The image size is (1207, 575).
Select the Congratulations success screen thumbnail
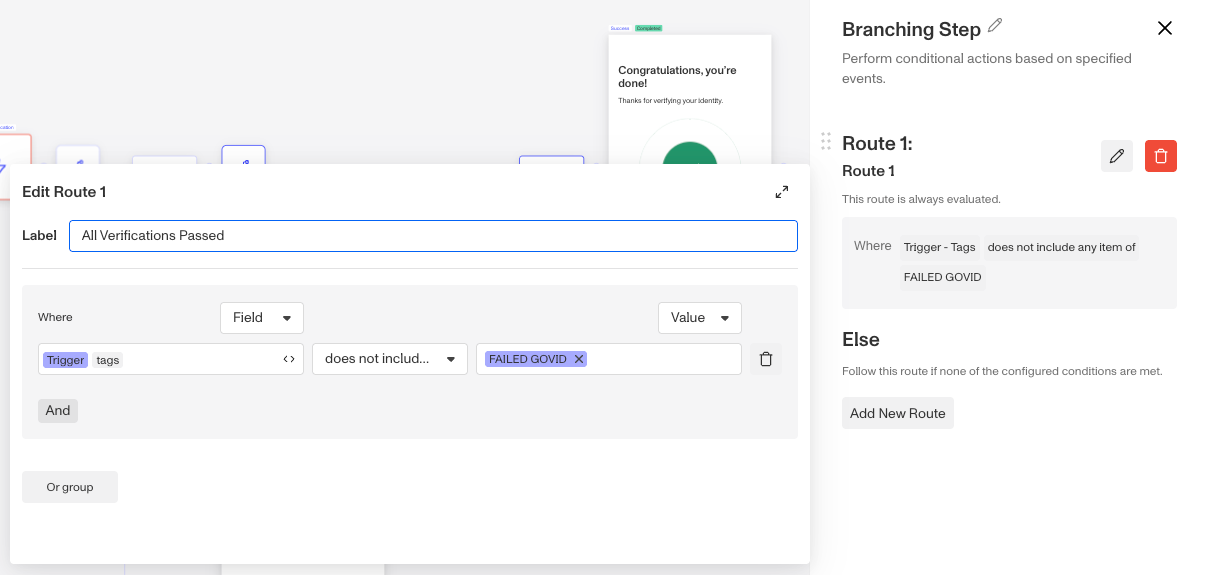pos(690,100)
